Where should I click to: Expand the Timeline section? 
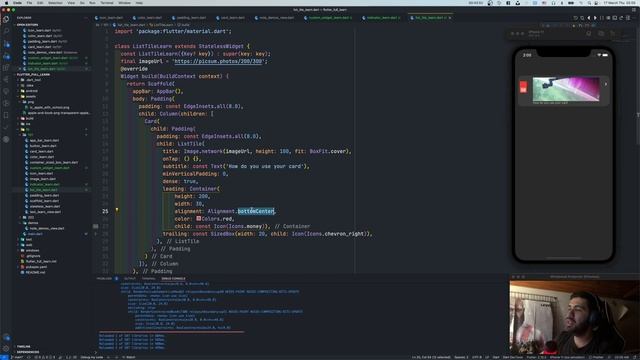point(24,347)
